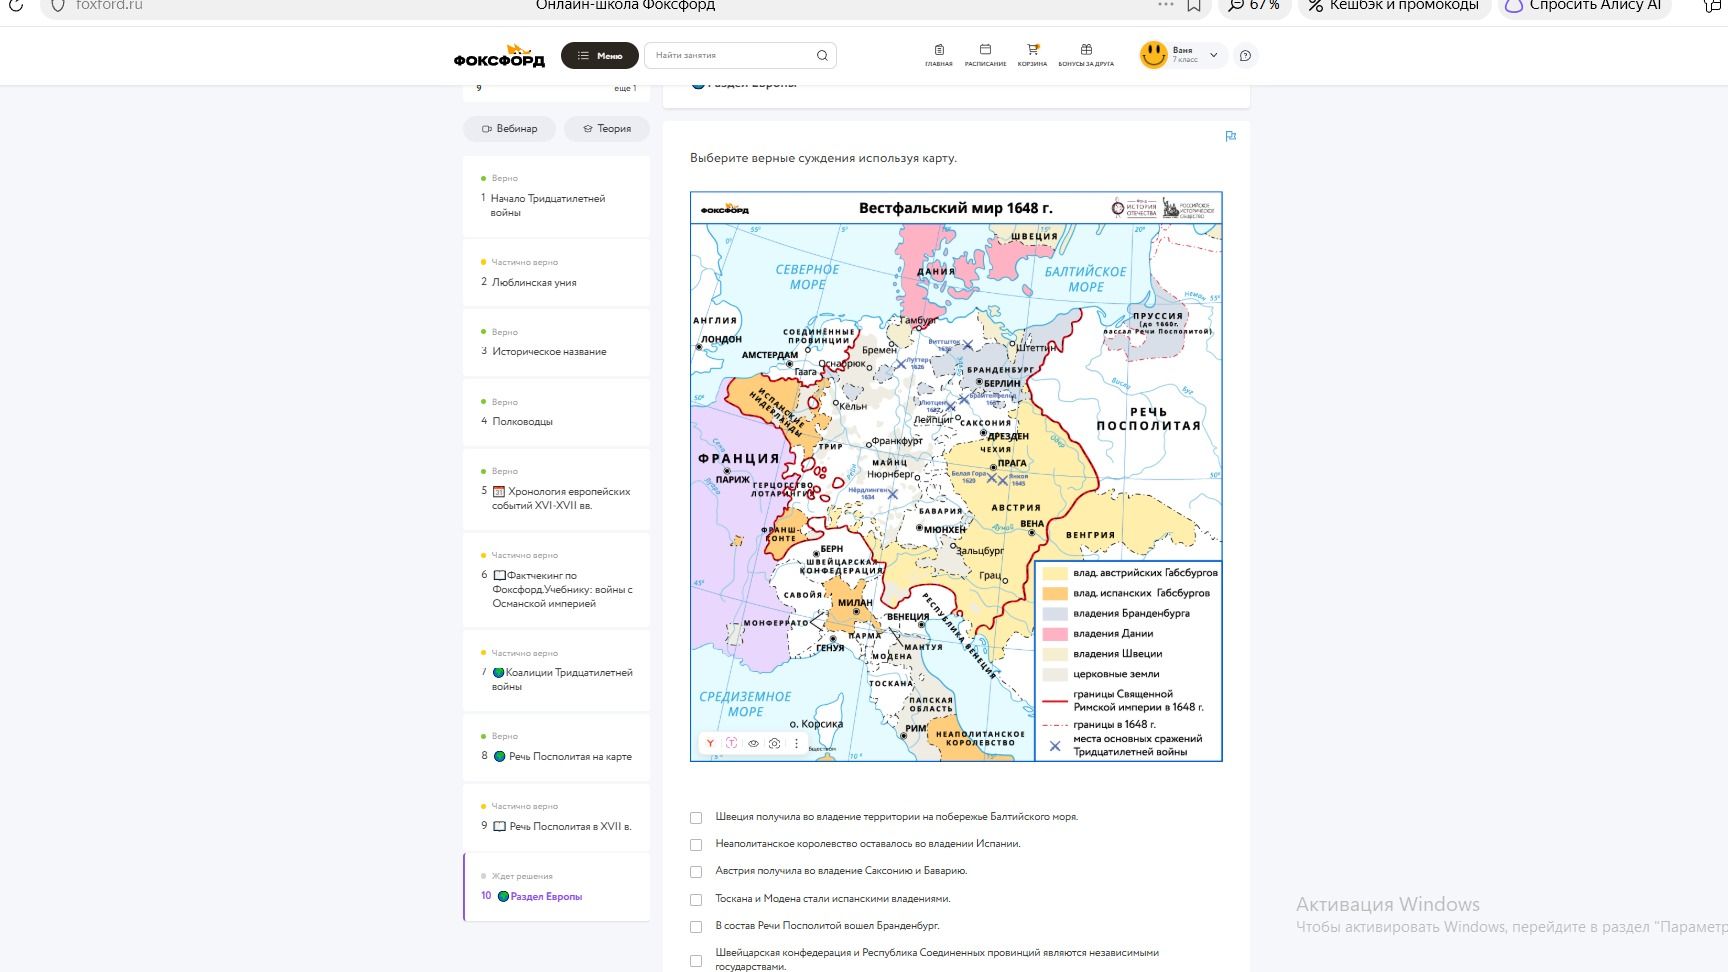Click the magnifier icon in the search field
The image size is (1728, 972).
822,56
